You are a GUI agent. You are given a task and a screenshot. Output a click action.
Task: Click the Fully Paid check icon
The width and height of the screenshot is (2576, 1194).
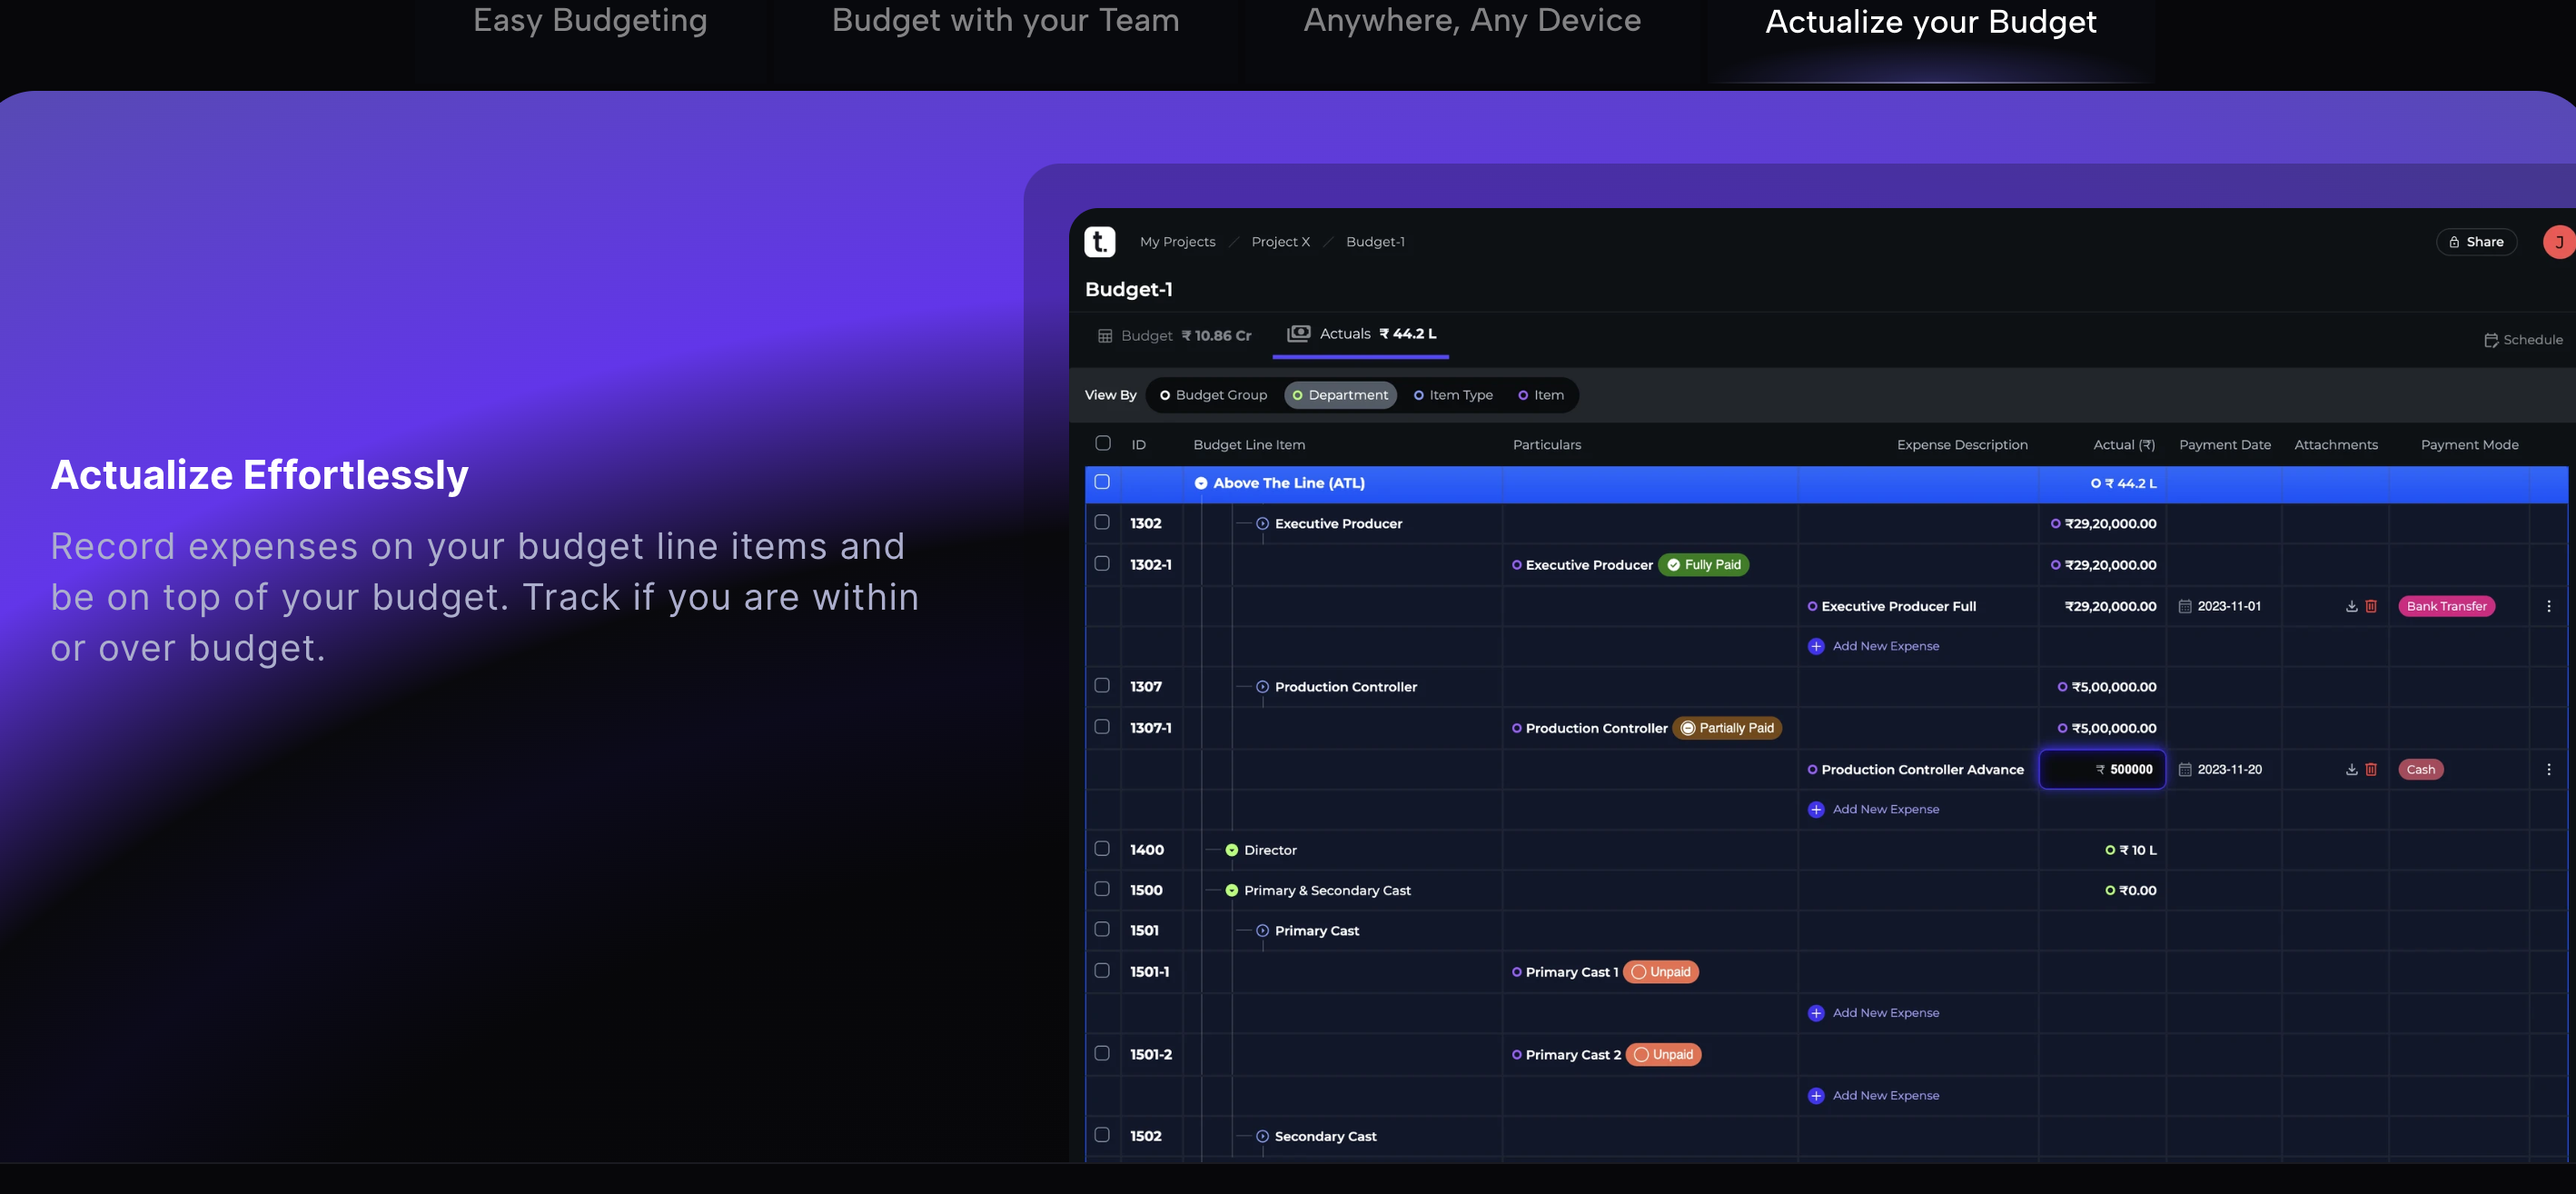click(1674, 565)
